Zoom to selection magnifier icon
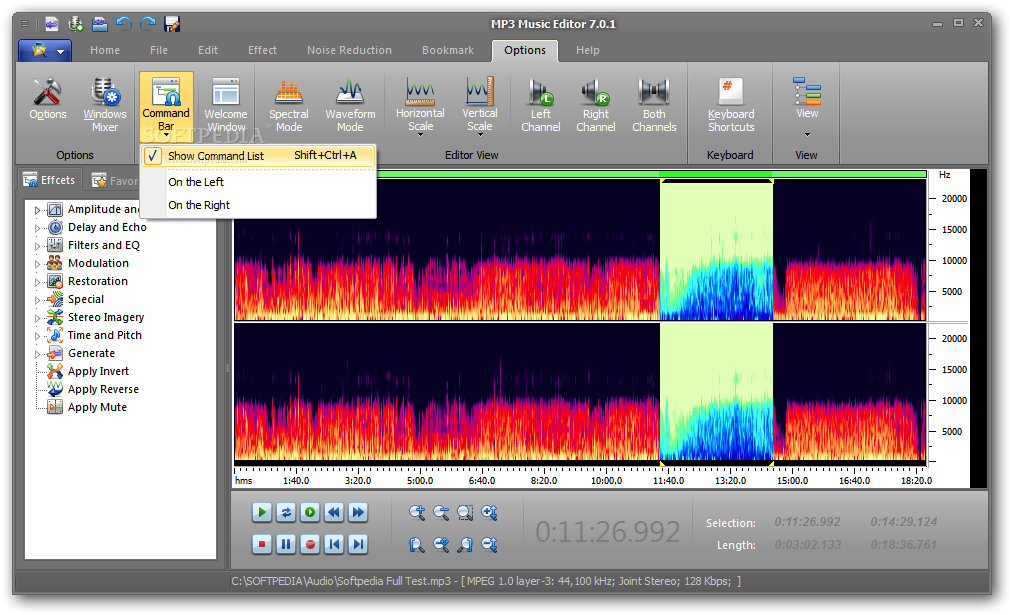Screen dimensions: 1012x615 [x=465, y=512]
